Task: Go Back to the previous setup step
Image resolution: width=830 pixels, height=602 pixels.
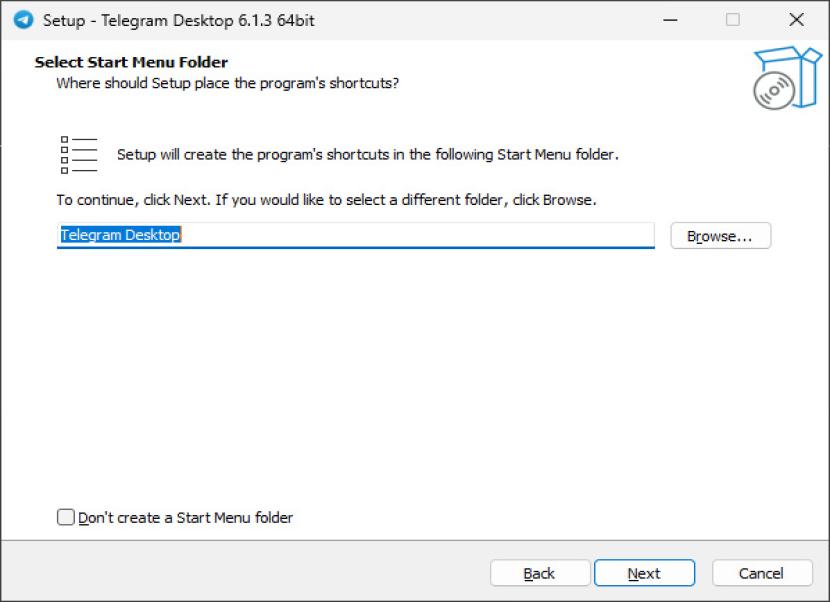Action: 539,573
